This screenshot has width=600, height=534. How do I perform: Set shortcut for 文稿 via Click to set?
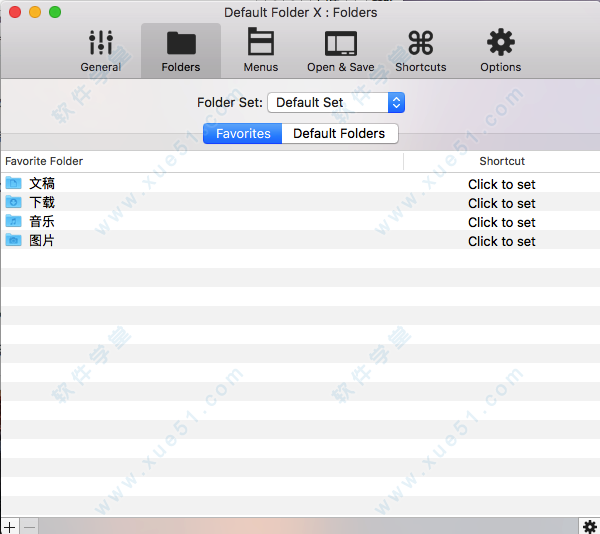pos(502,184)
